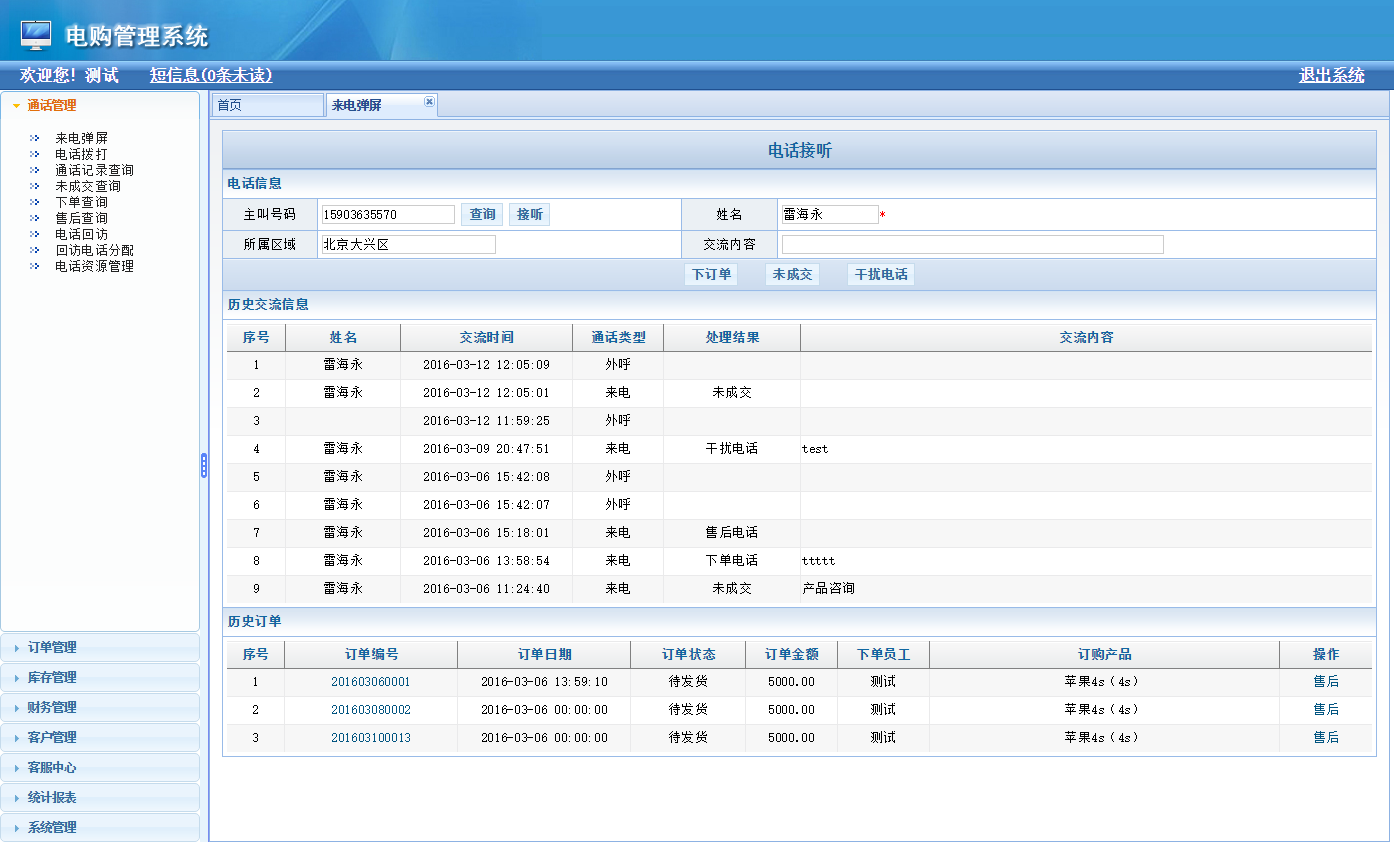Click arrow icon beside 下单查询

(35, 202)
